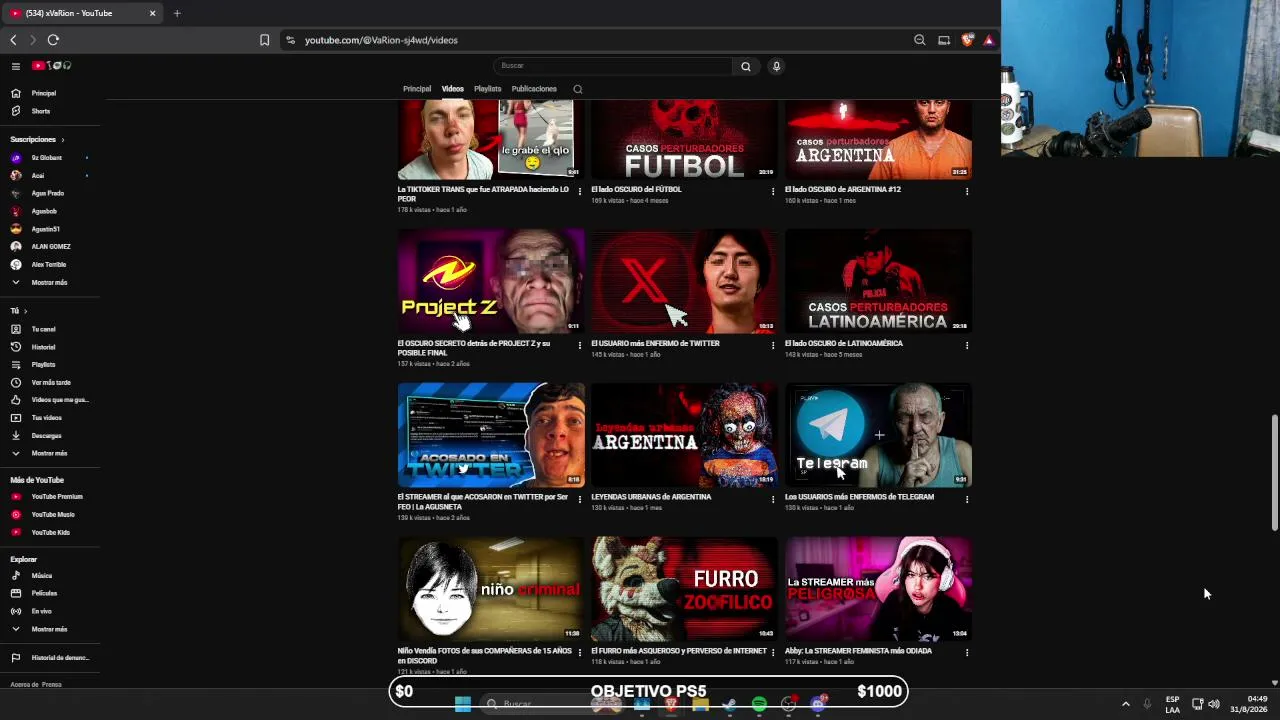Expand the Suscripciones header chevron
The height and width of the screenshot is (720, 1280).
tap(62, 140)
